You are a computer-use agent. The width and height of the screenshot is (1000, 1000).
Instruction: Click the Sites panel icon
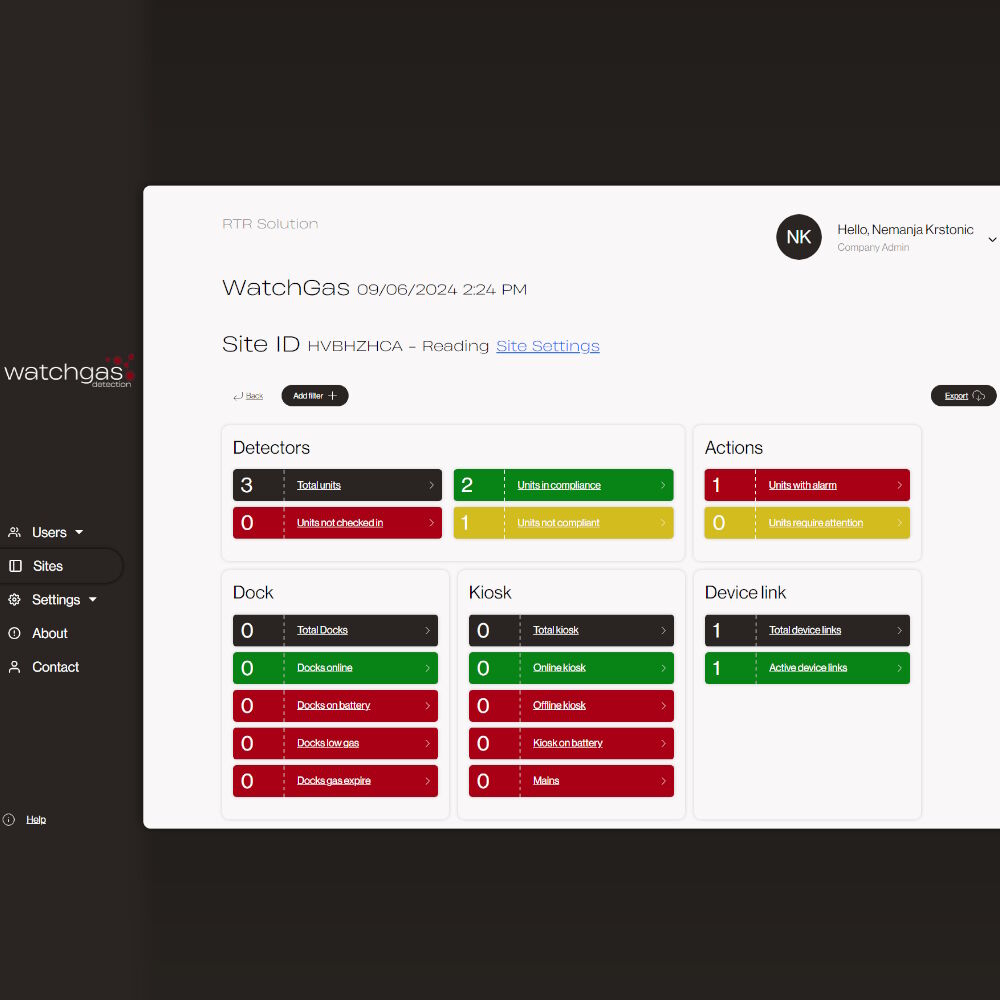click(15, 566)
